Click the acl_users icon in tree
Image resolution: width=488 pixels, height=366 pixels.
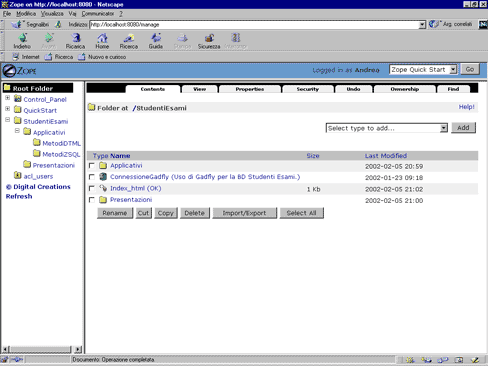[18, 175]
